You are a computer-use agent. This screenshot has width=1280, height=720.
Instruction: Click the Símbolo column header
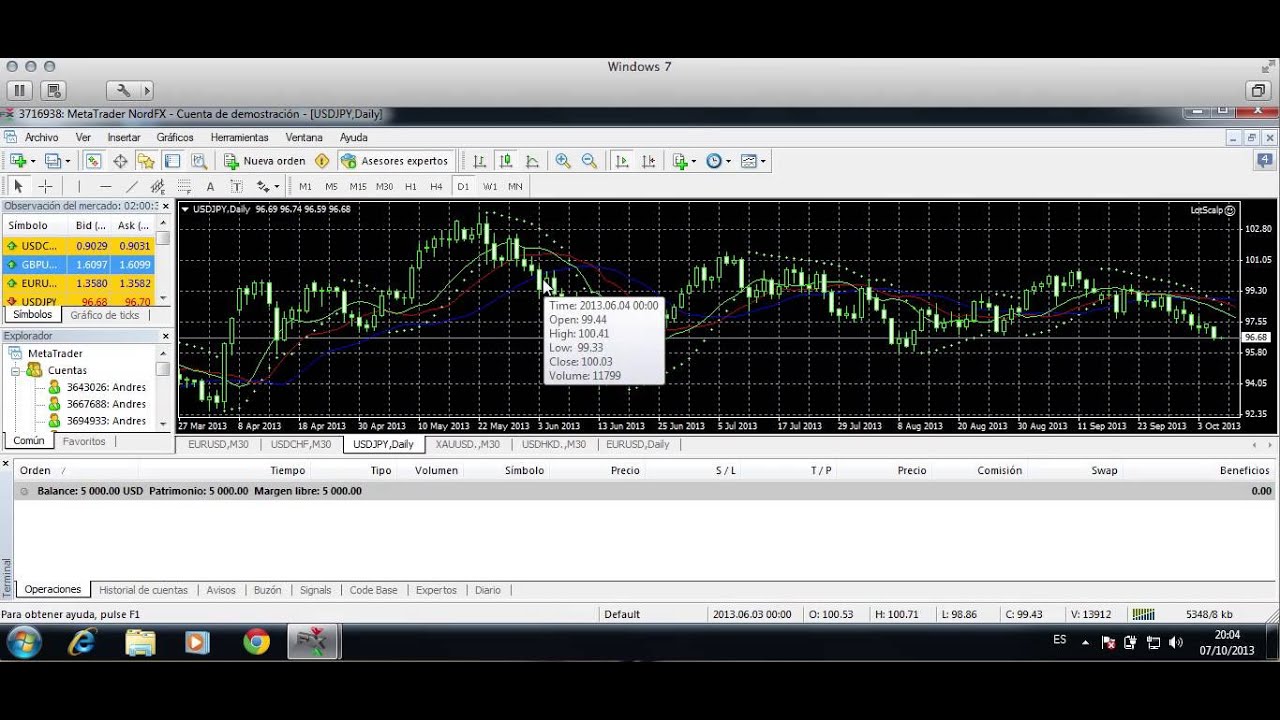pyautogui.click(x=28, y=226)
